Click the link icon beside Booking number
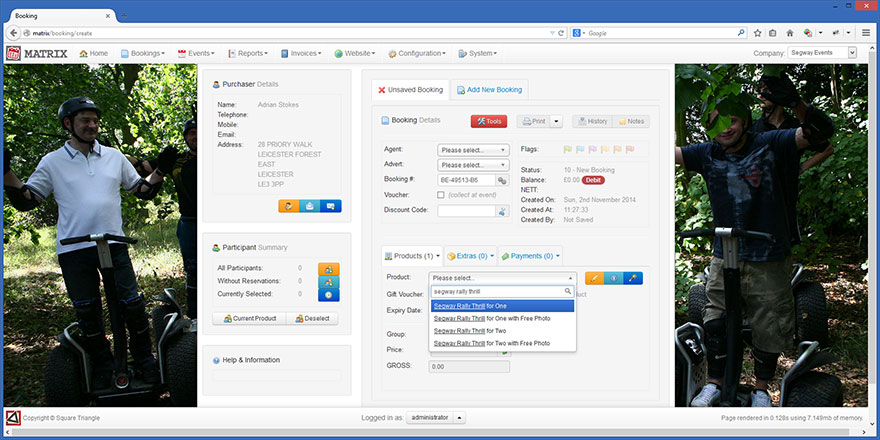 point(502,180)
